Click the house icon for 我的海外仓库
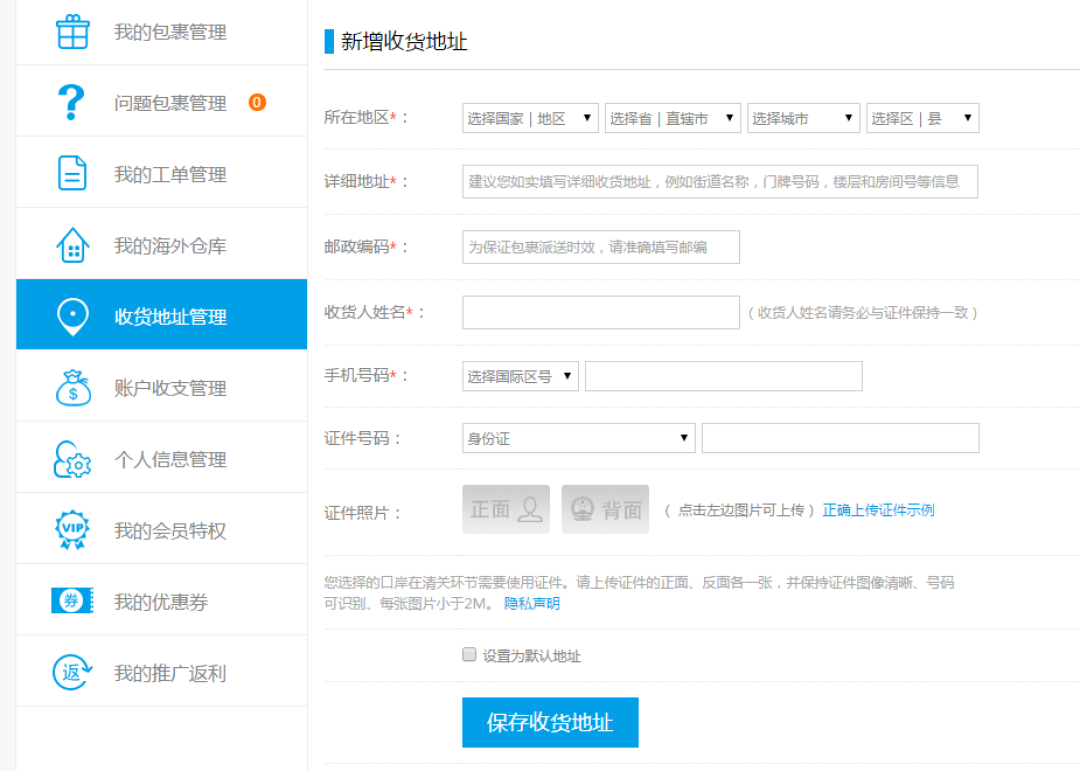This screenshot has height=771, width=1080. point(72,245)
